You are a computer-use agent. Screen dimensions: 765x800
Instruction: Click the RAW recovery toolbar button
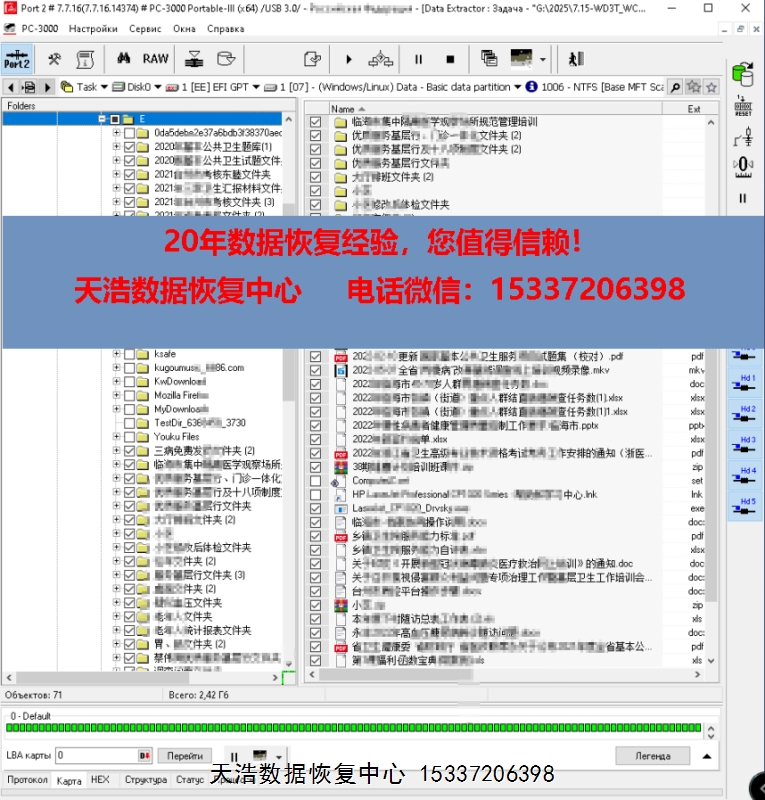point(156,59)
